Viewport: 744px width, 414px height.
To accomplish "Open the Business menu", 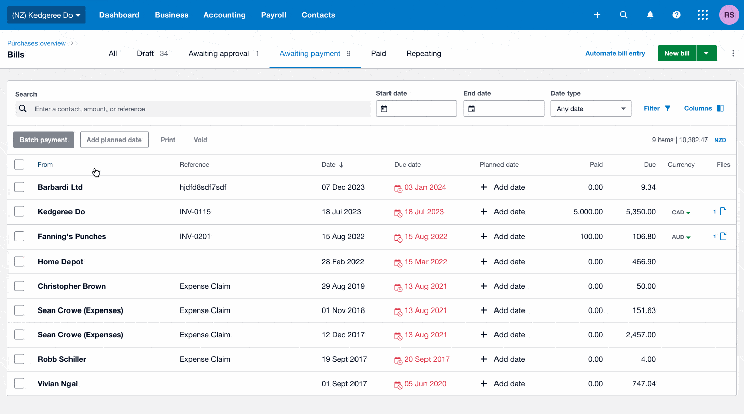I will pyautogui.click(x=171, y=15).
